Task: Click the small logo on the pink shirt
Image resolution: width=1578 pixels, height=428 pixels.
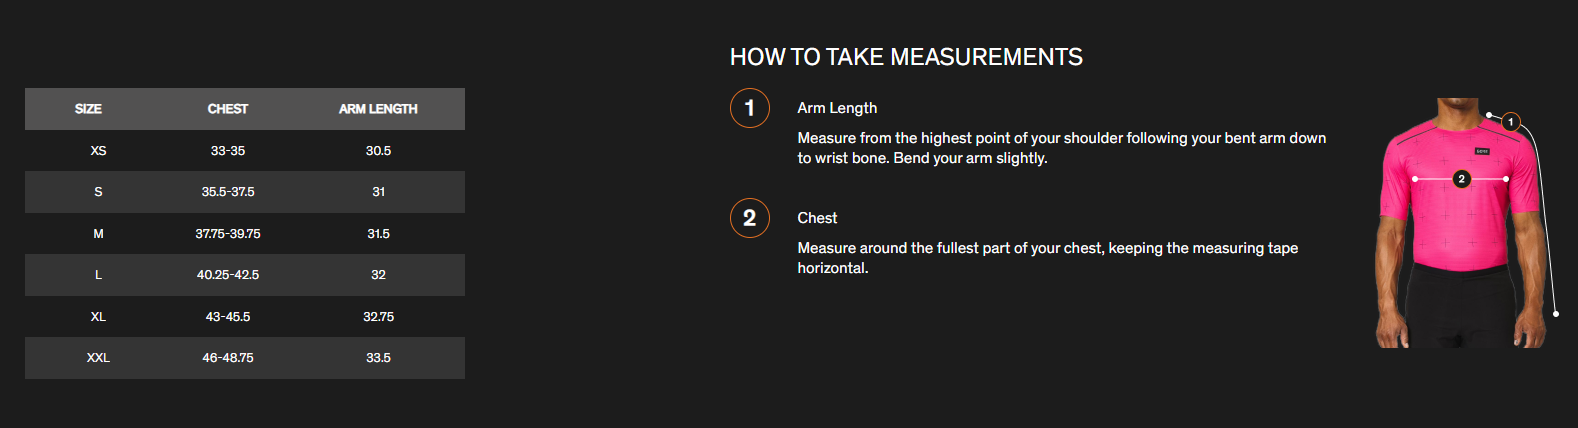Action: pyautogui.click(x=1482, y=151)
